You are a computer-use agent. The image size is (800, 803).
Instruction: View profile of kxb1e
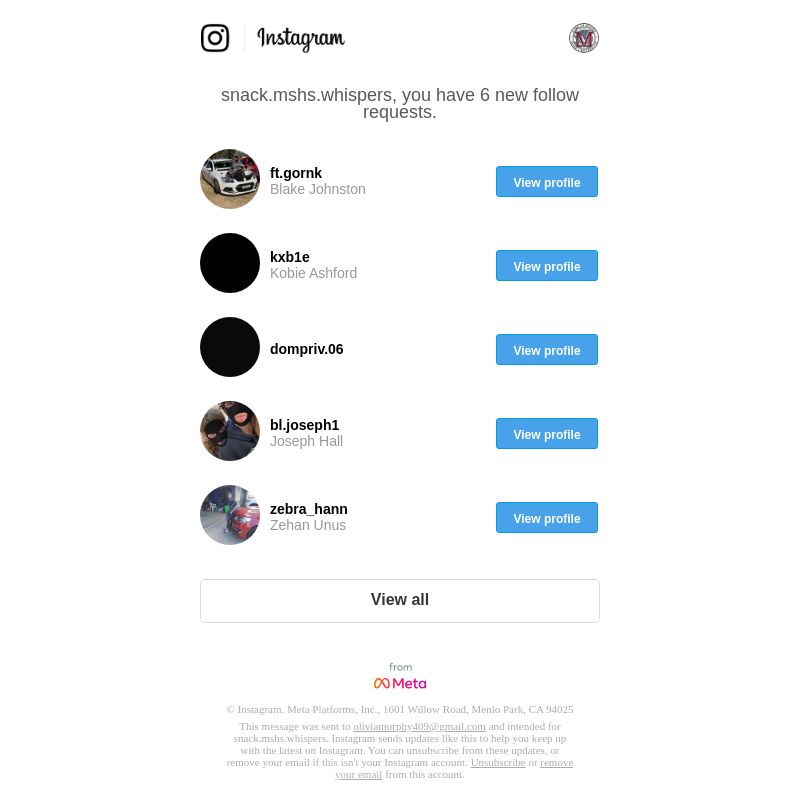pyautogui.click(x=546, y=265)
